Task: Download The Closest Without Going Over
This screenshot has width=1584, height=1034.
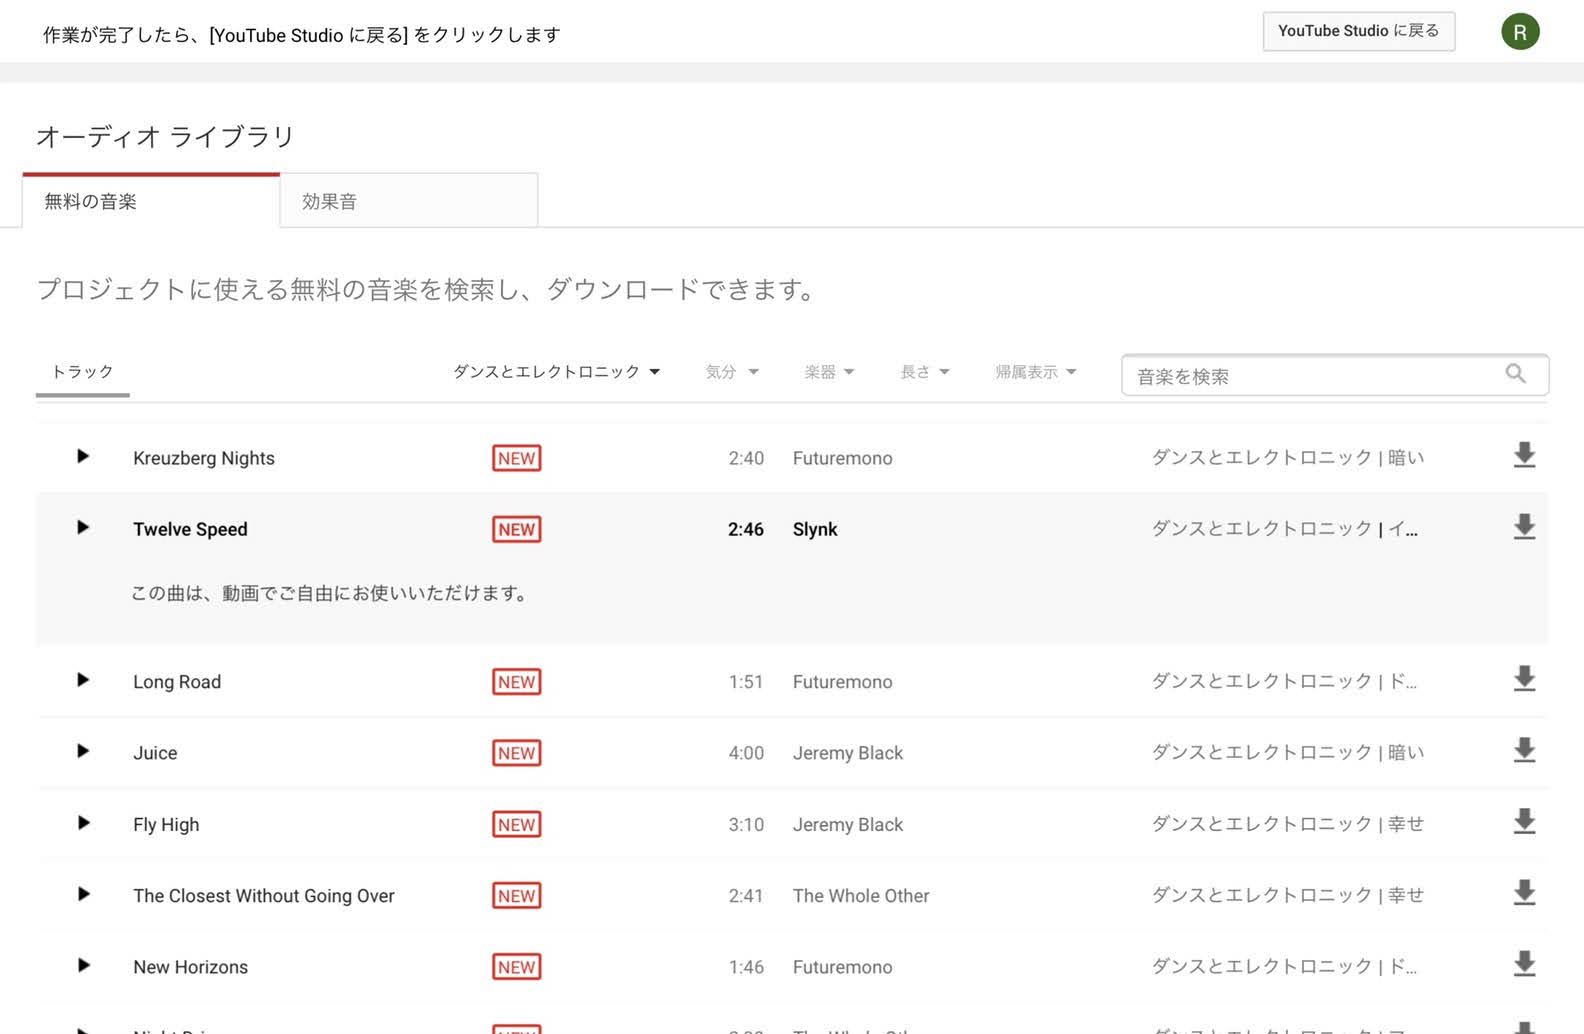Action: pos(1523,893)
